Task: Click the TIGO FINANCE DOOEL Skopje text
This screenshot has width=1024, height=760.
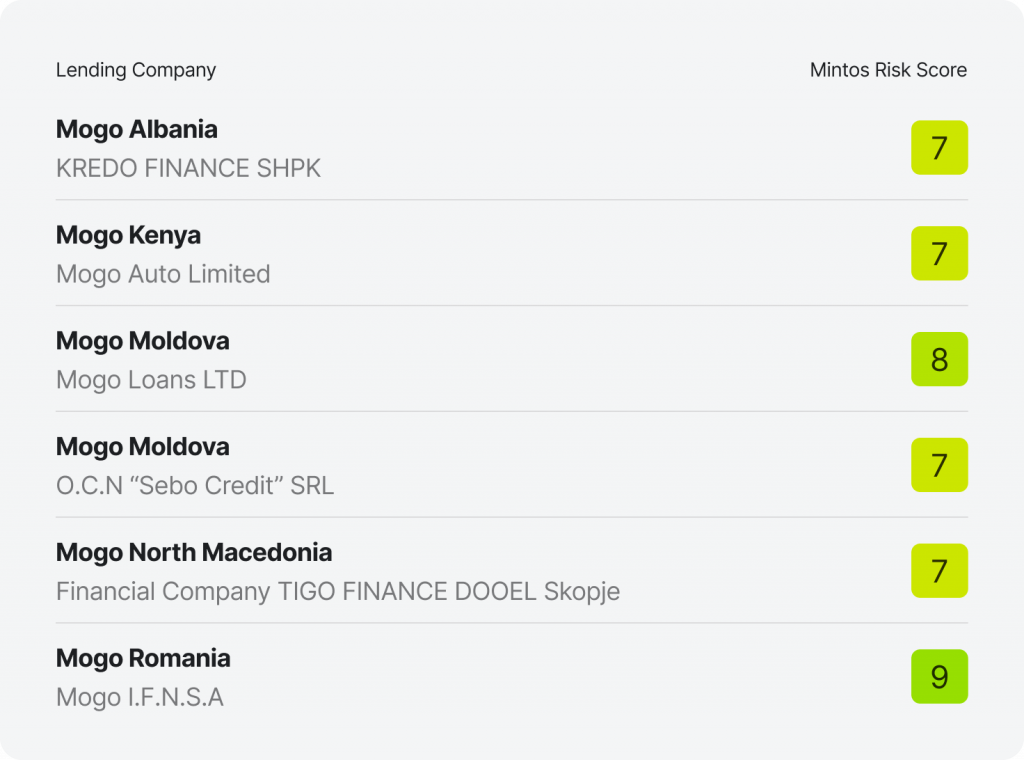Action: pyautogui.click(x=449, y=592)
